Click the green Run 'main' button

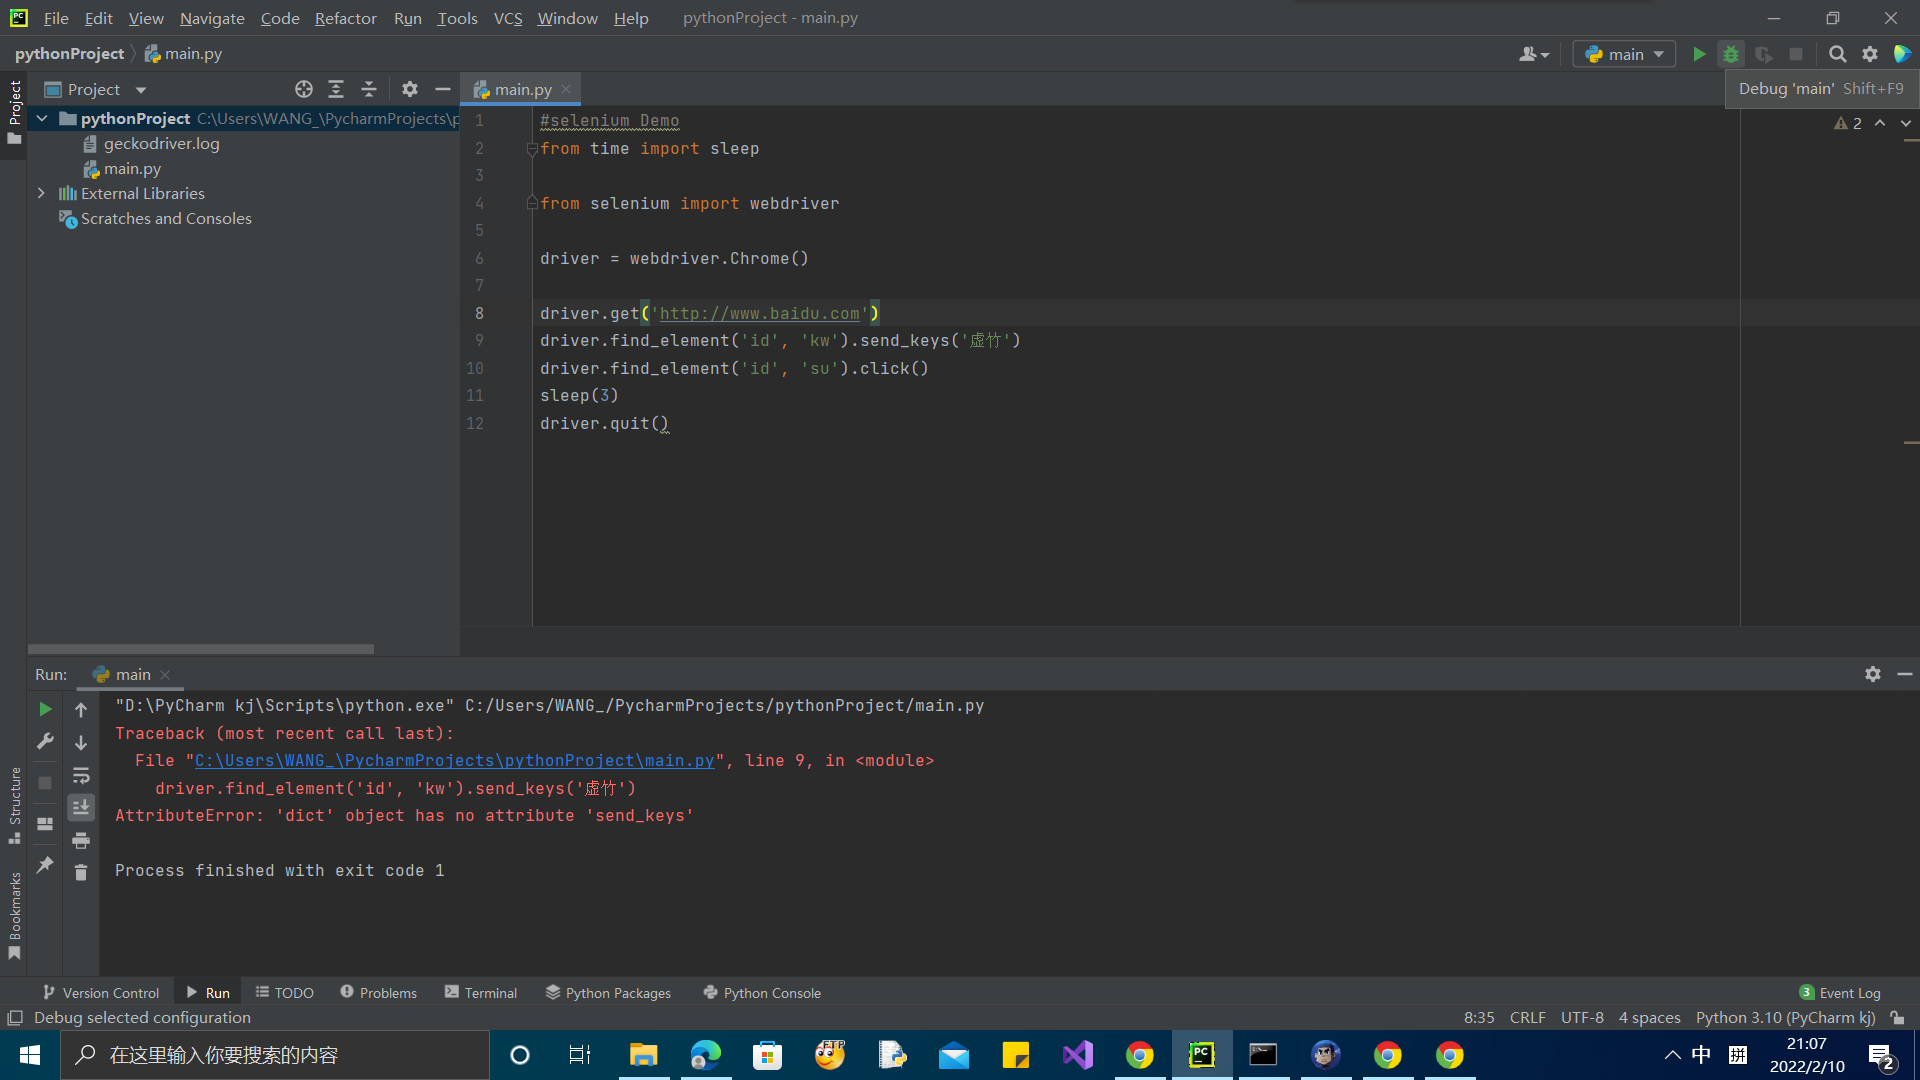pos(1699,54)
